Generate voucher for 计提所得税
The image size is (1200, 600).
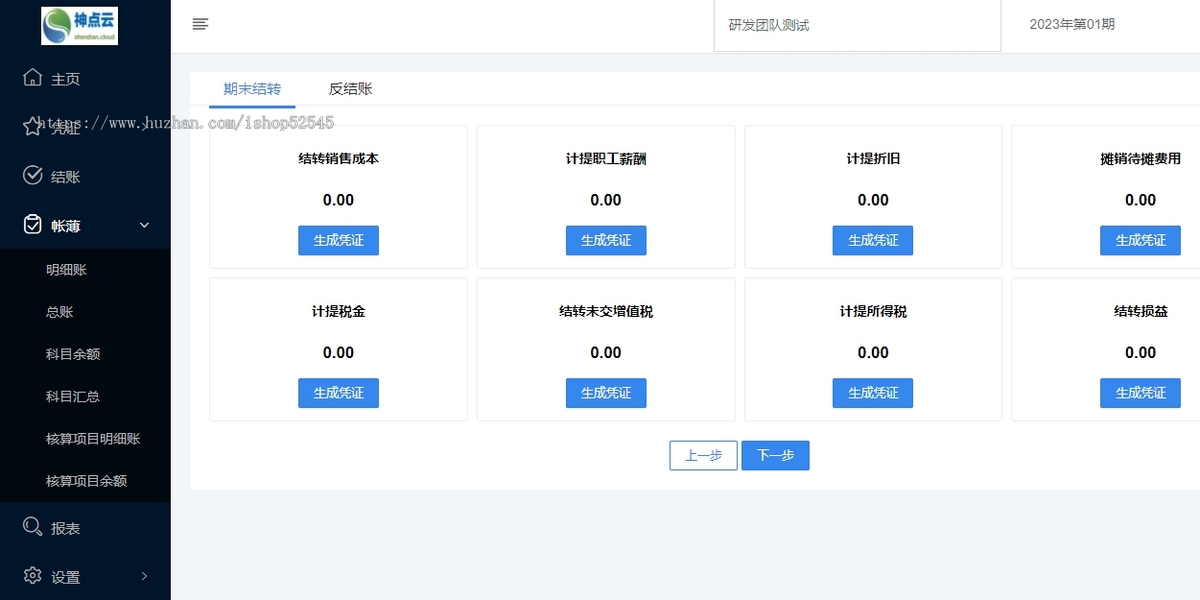[873, 393]
